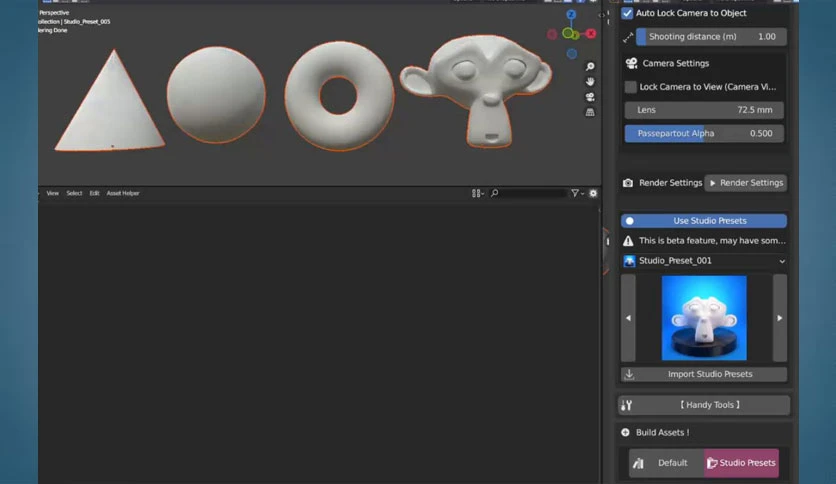The image size is (836, 484).
Task: Enable Auto Lock Camera to Object checkbox
Action: point(627,13)
